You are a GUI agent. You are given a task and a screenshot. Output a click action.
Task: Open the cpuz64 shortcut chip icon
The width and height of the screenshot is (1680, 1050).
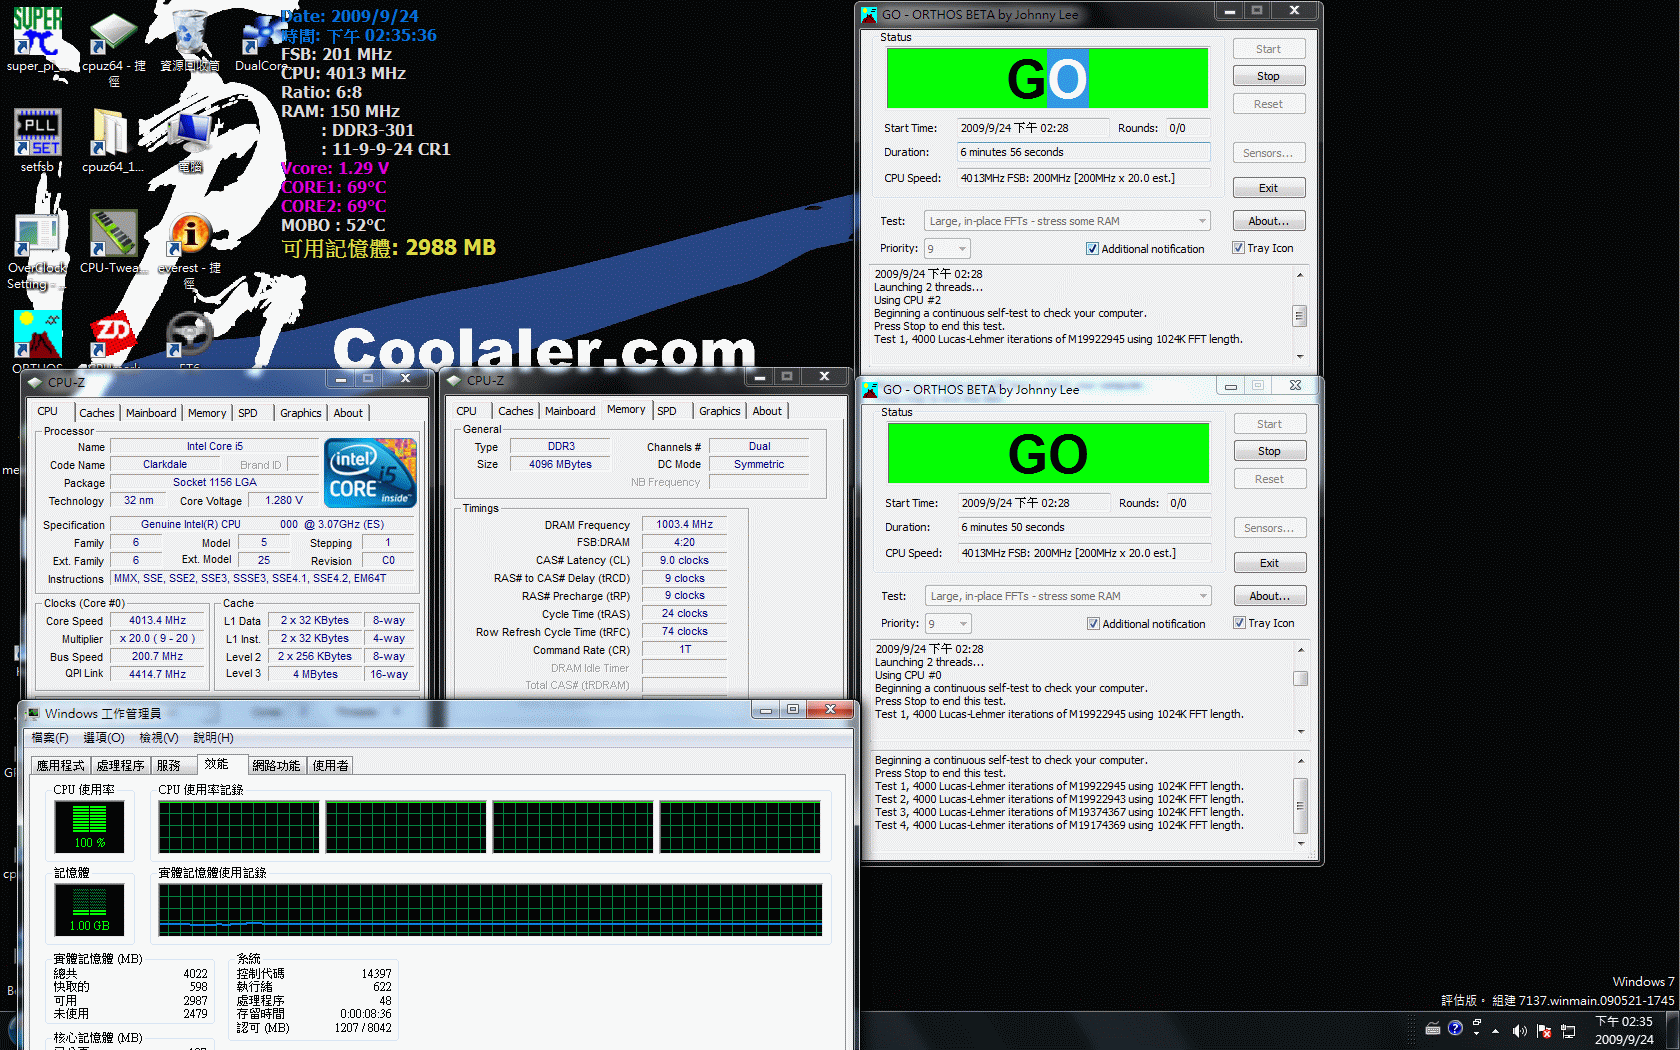point(112,34)
